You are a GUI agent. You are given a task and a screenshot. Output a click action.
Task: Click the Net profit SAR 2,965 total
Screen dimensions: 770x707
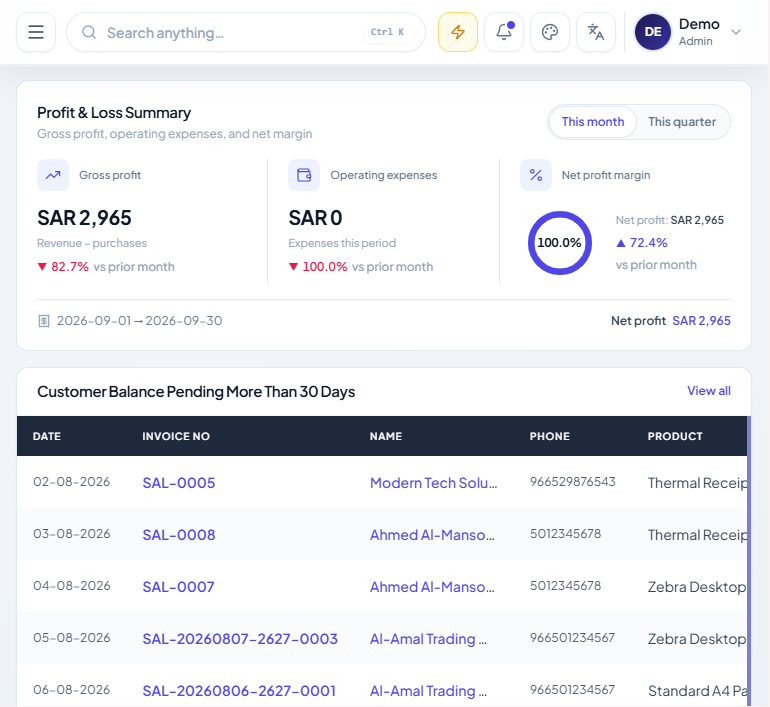pyautogui.click(x=671, y=321)
